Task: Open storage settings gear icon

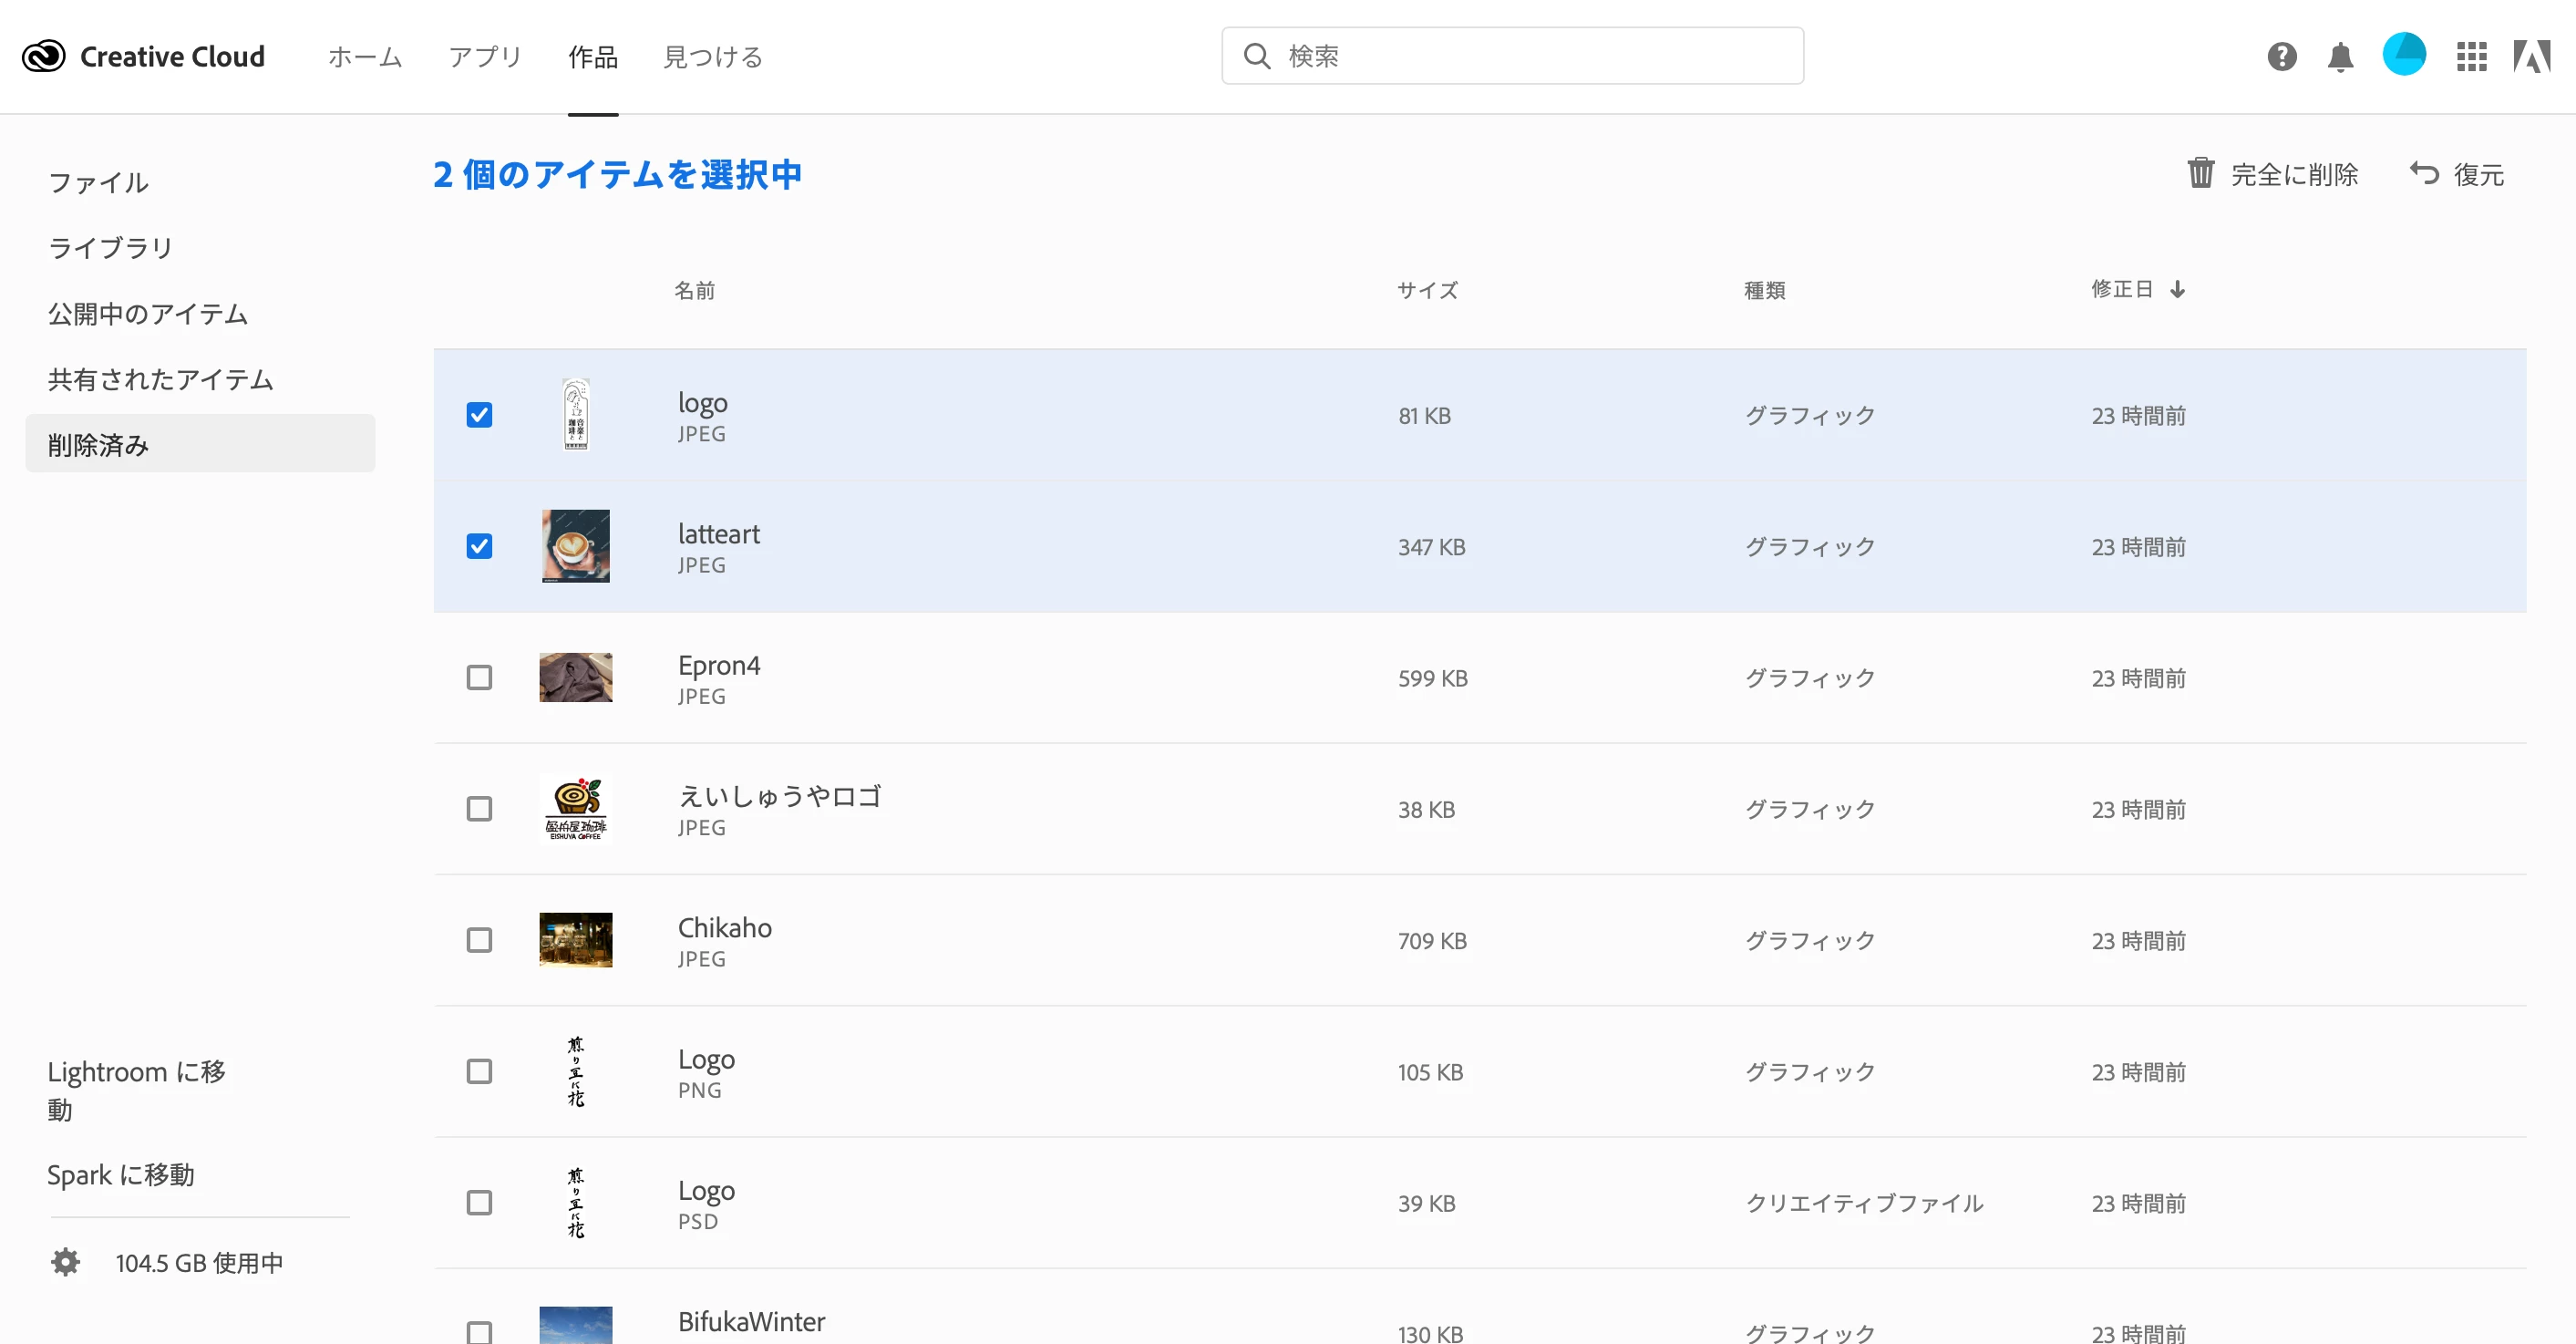Action: 65,1262
